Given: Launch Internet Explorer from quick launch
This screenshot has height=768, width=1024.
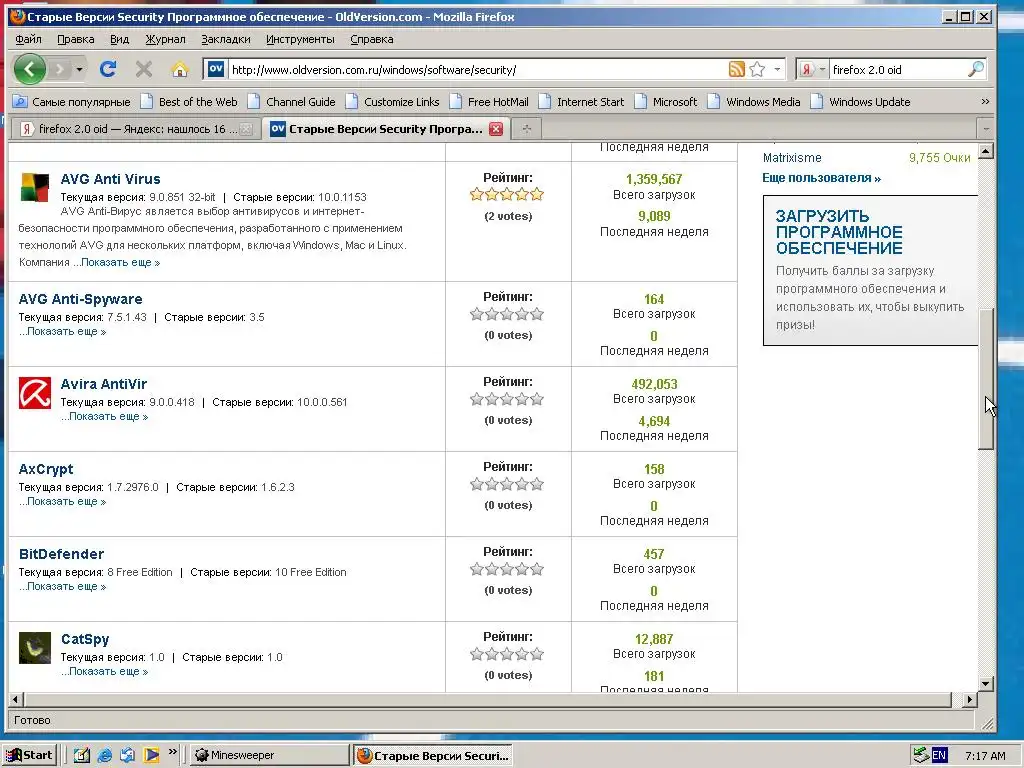Looking at the screenshot, I should 104,755.
